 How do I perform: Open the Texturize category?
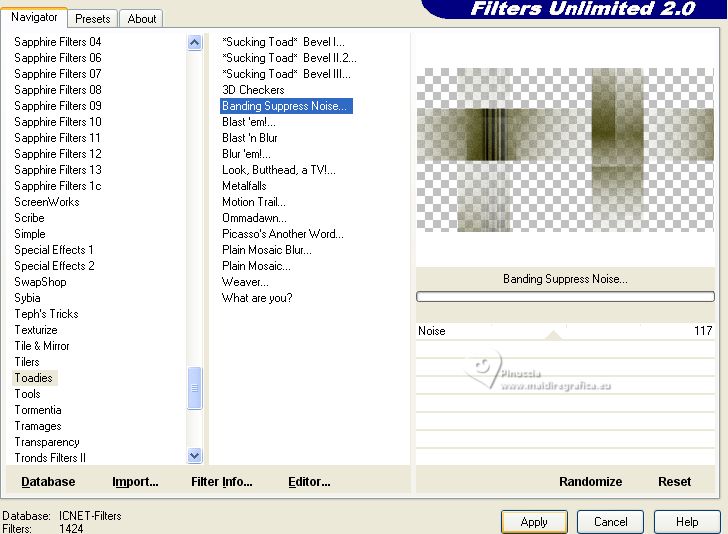(36, 330)
